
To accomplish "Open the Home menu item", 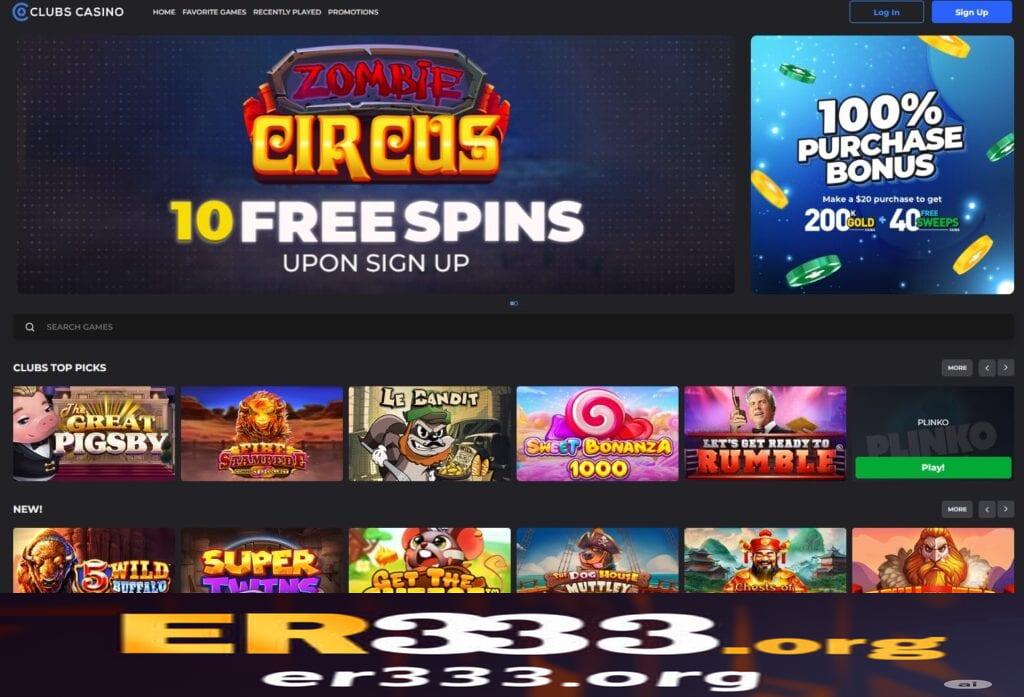I will (164, 12).
